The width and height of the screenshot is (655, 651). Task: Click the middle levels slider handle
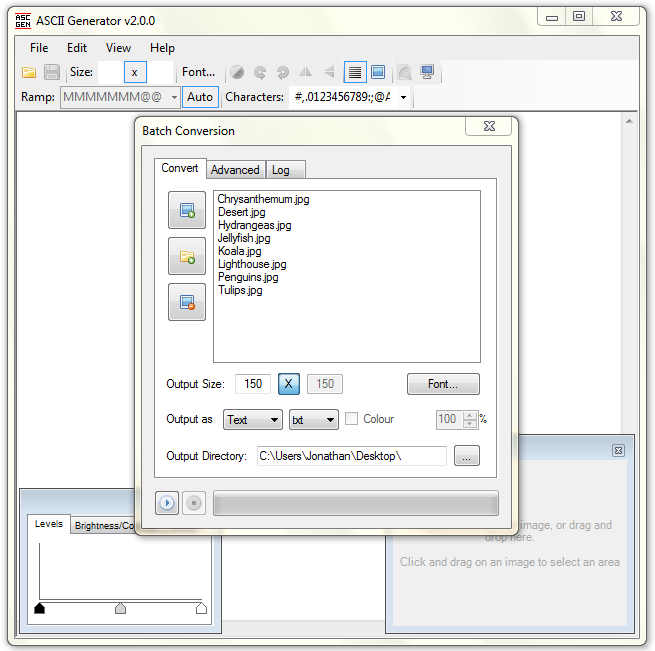[x=120, y=608]
